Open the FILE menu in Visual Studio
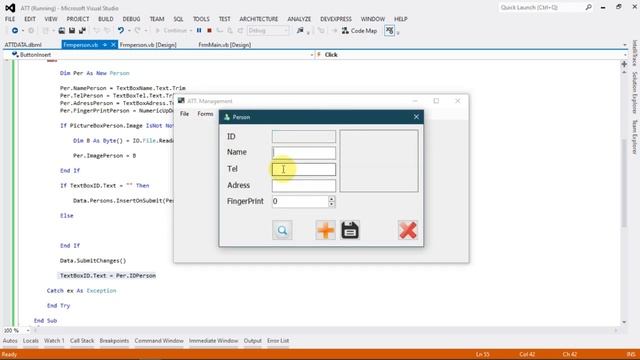 (x=10, y=19)
